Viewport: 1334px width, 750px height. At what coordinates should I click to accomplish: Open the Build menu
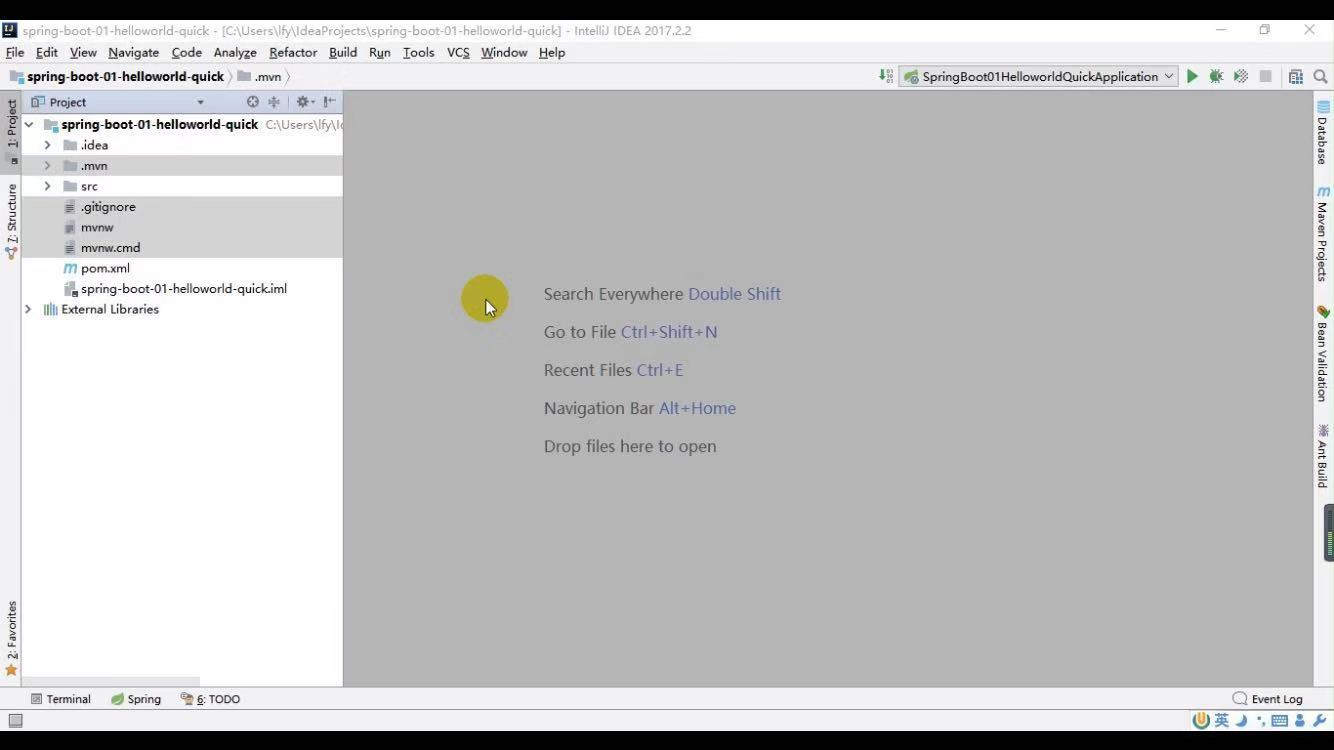click(343, 52)
